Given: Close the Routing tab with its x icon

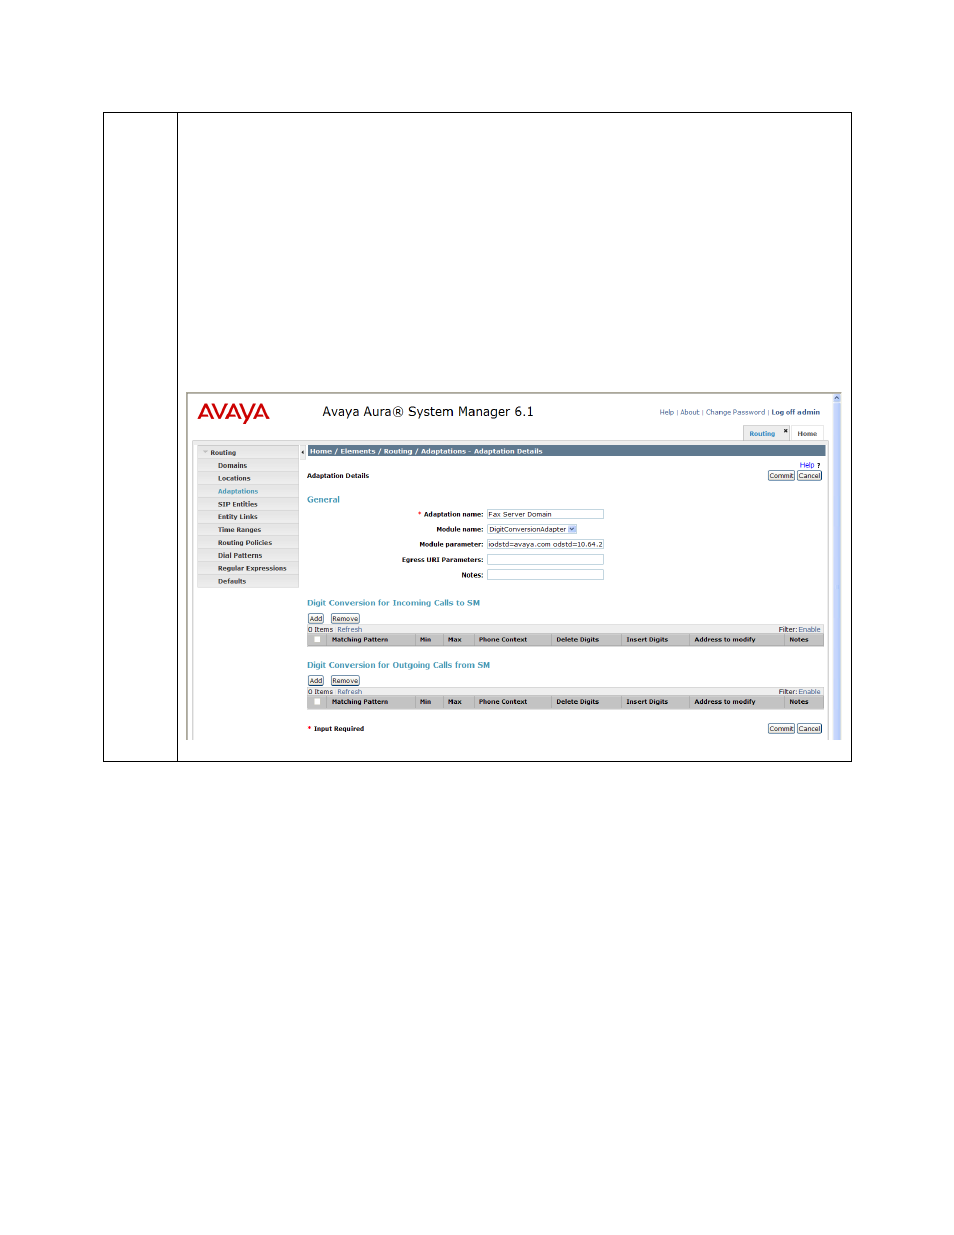Looking at the screenshot, I should tap(785, 431).
